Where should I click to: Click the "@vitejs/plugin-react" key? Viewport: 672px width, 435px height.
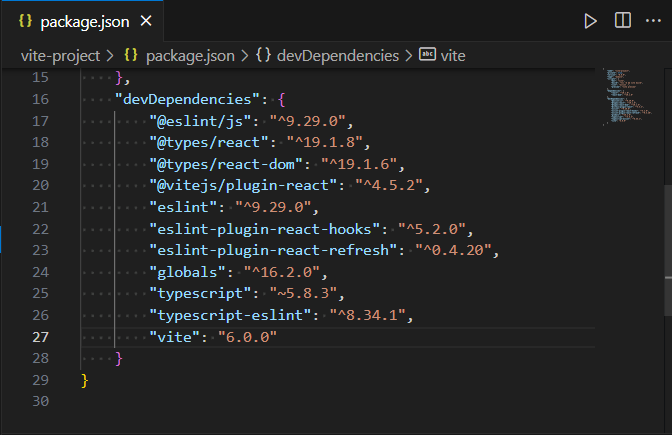point(243,185)
